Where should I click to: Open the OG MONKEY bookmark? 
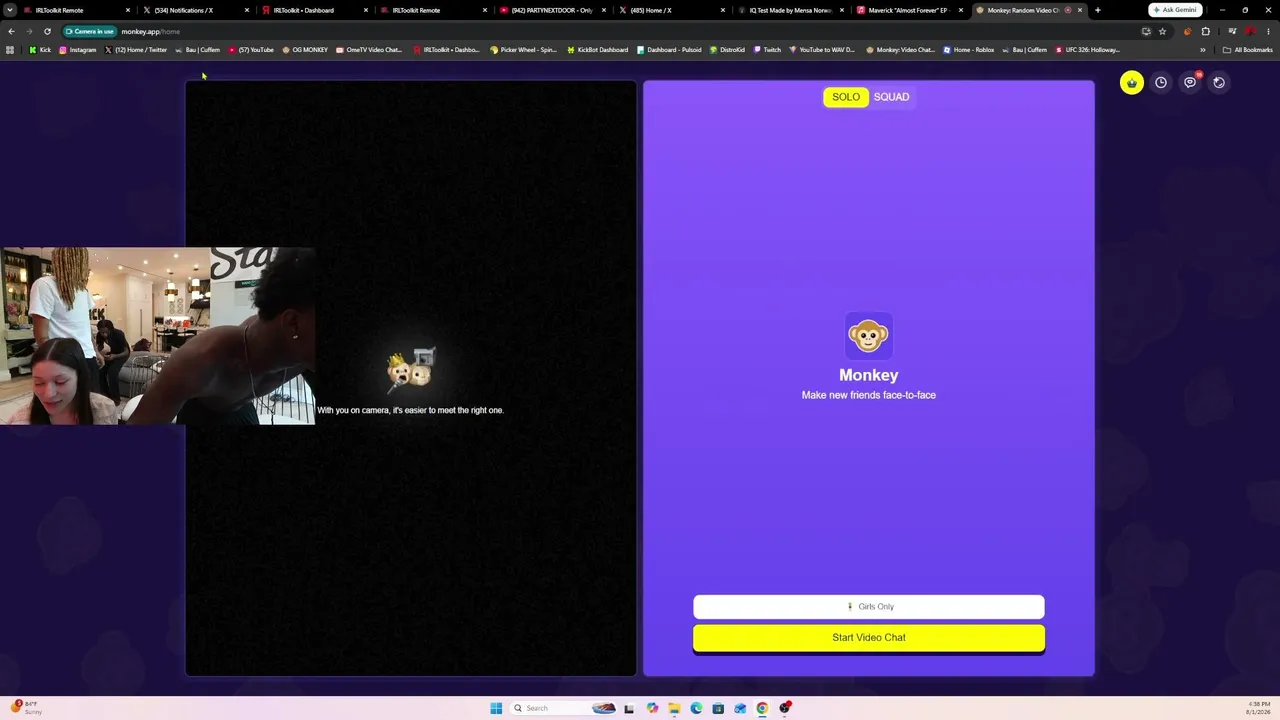point(305,50)
